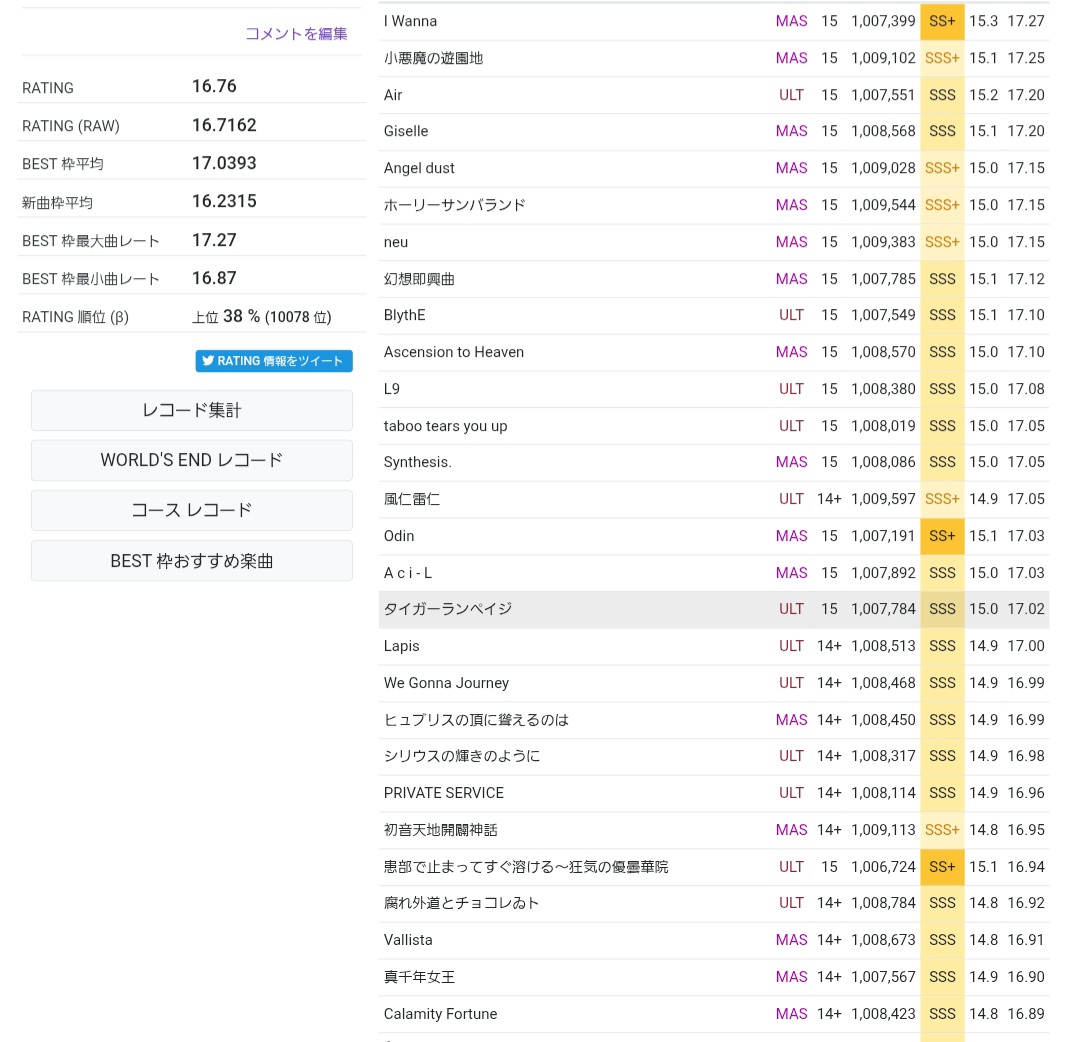Click taboo tears you up entry
1080x1042 pixels.
point(445,426)
